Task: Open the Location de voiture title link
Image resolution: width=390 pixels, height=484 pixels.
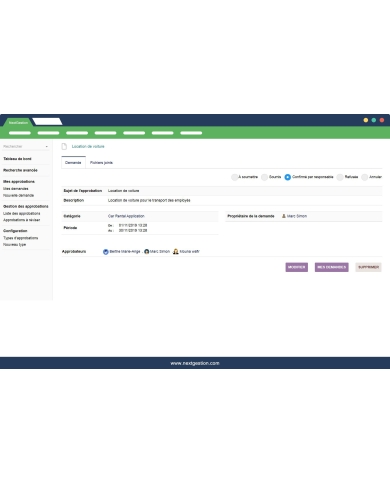Action: 88,146
